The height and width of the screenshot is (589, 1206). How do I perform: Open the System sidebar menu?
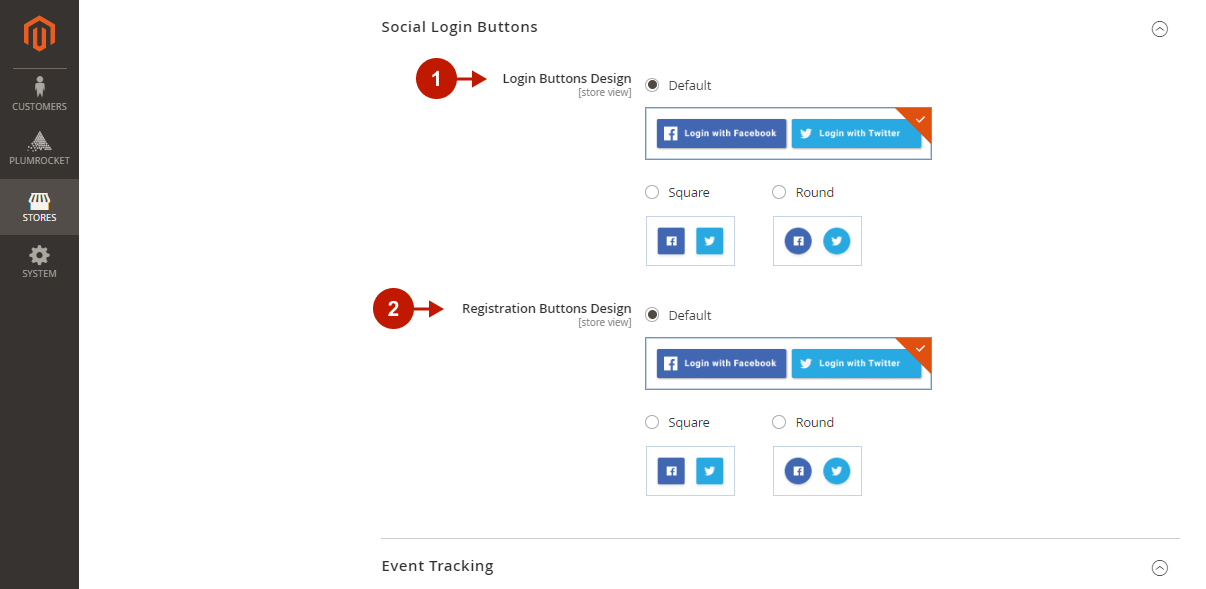(x=39, y=262)
